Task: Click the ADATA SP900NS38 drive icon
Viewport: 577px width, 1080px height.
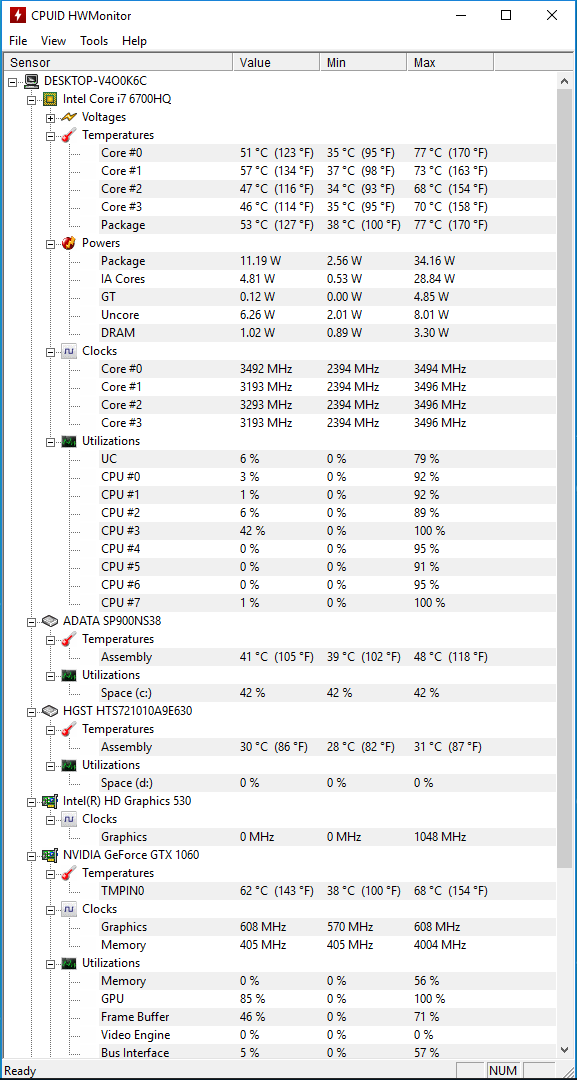Action: click(x=50, y=621)
